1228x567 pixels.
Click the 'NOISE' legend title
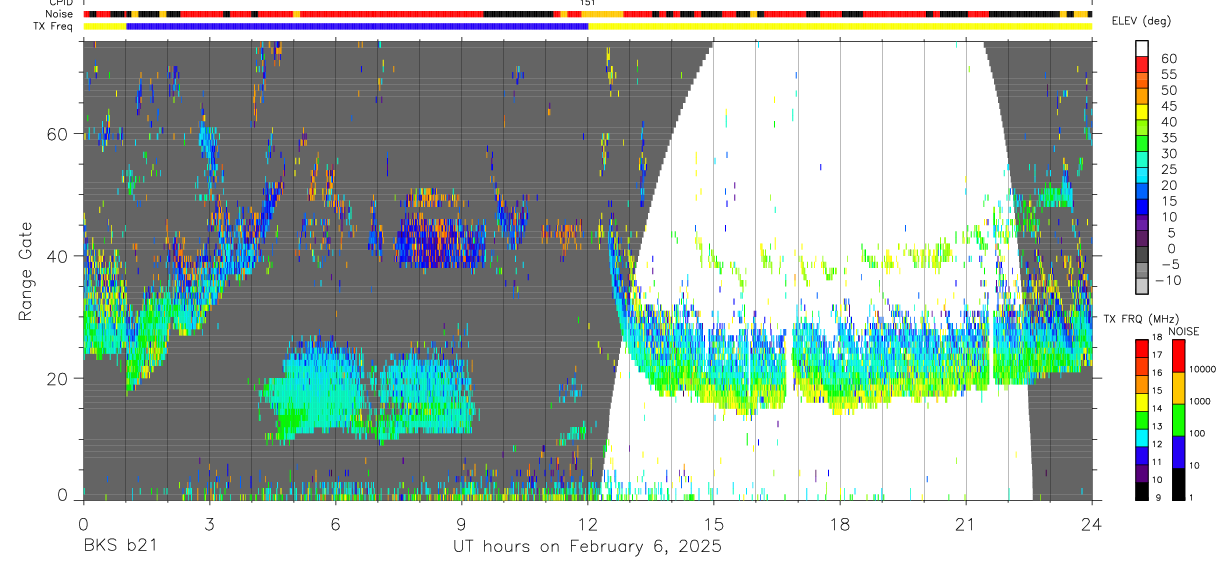[1183, 331]
